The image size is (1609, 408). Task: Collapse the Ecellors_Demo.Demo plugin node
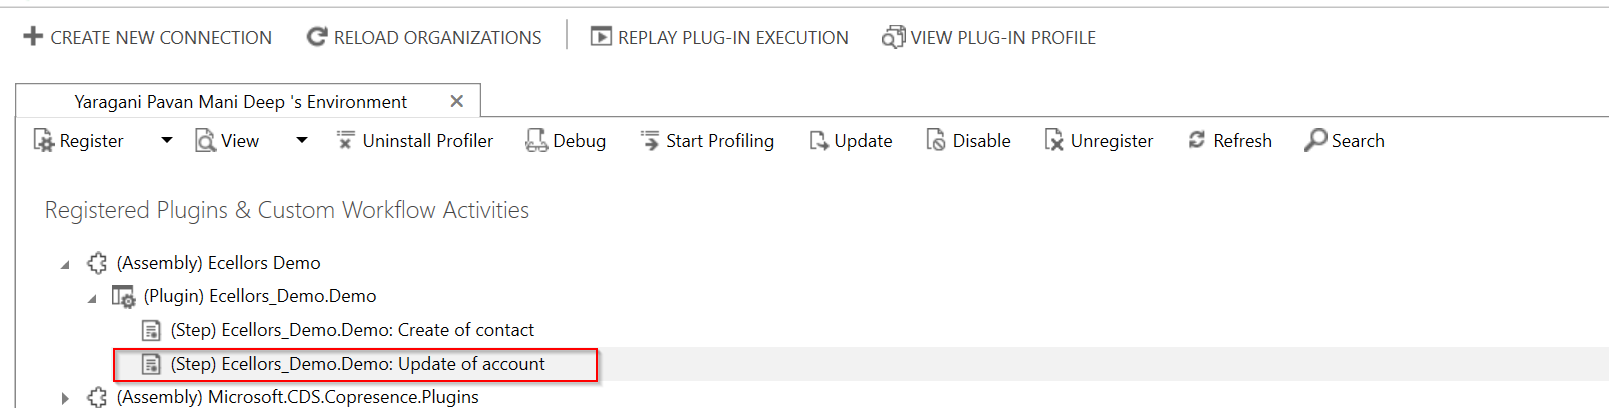tap(92, 298)
